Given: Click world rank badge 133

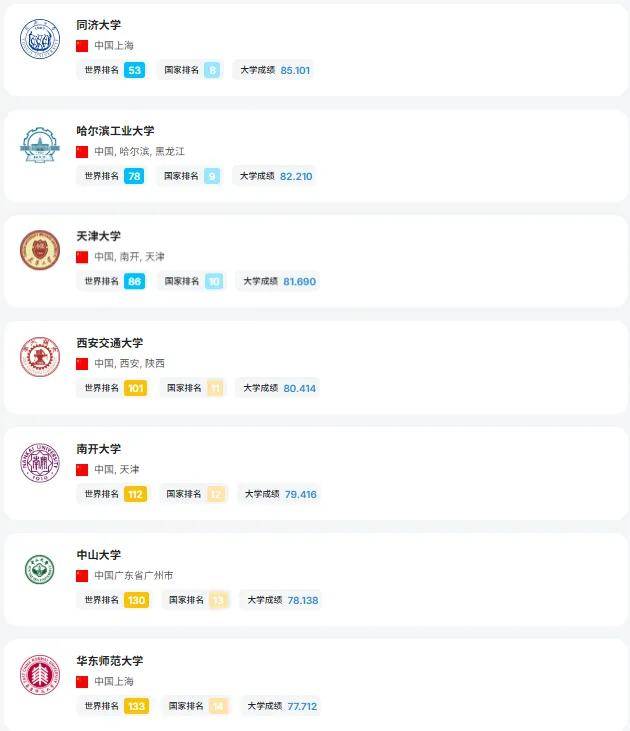Looking at the screenshot, I should pyautogui.click(x=136, y=706).
